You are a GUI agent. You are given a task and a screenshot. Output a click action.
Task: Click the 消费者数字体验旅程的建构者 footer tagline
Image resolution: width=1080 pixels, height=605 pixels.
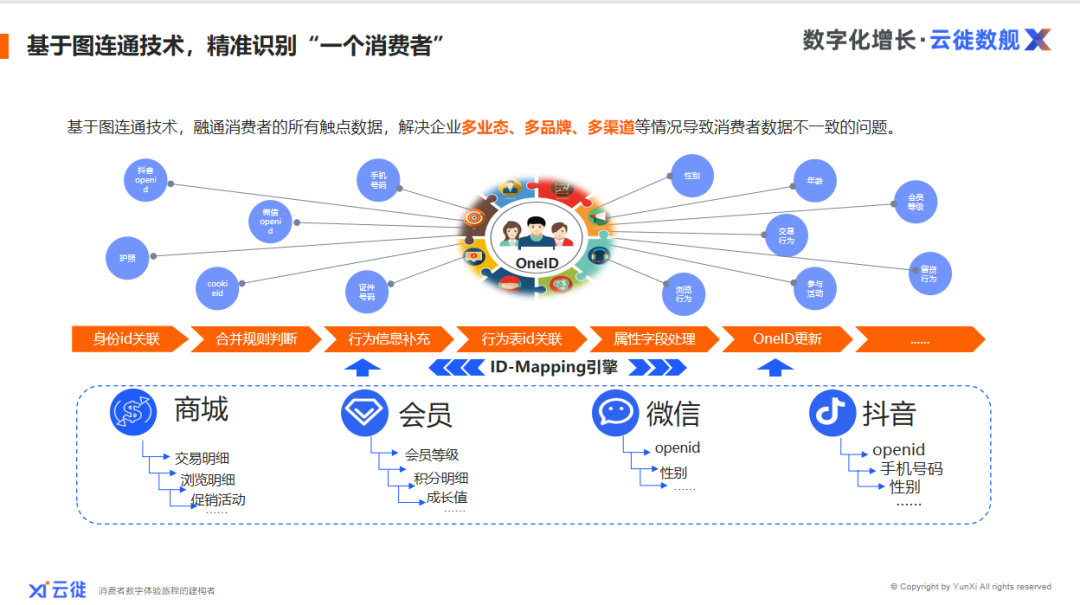coord(156,591)
